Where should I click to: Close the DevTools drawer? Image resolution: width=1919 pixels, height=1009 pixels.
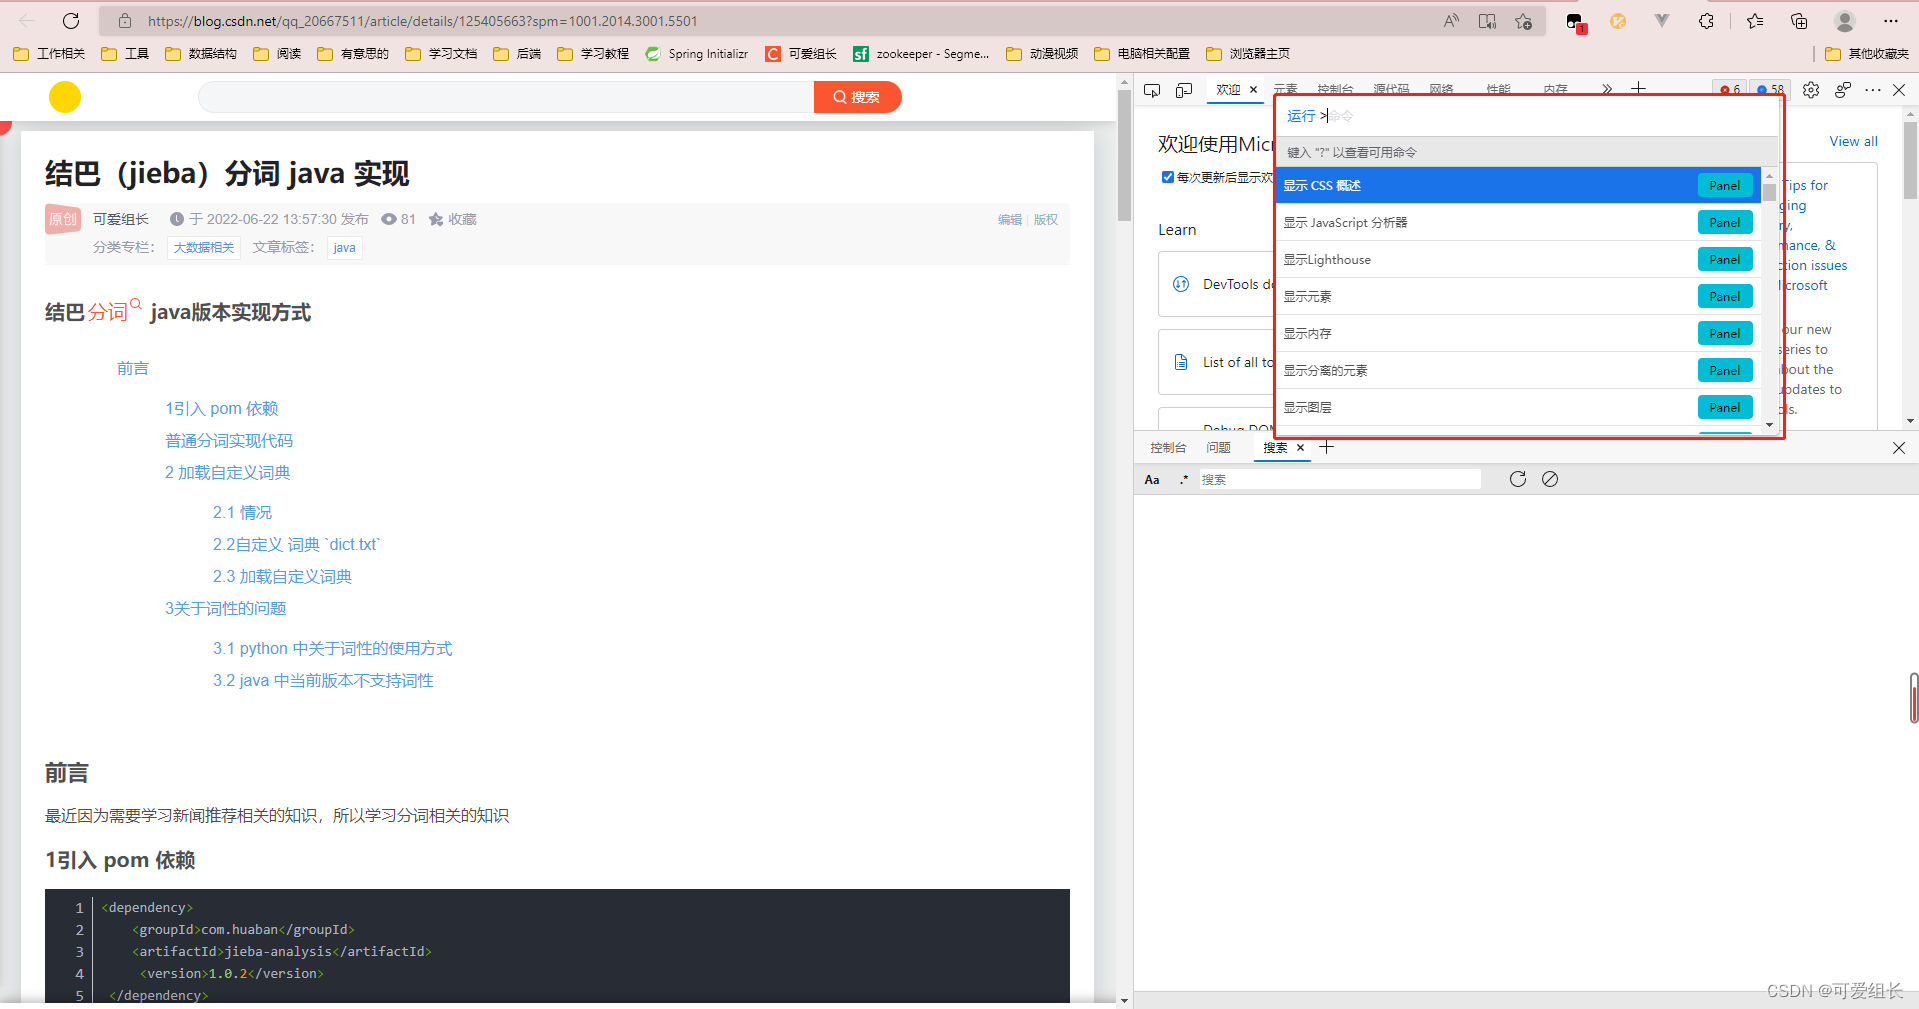[1899, 448]
